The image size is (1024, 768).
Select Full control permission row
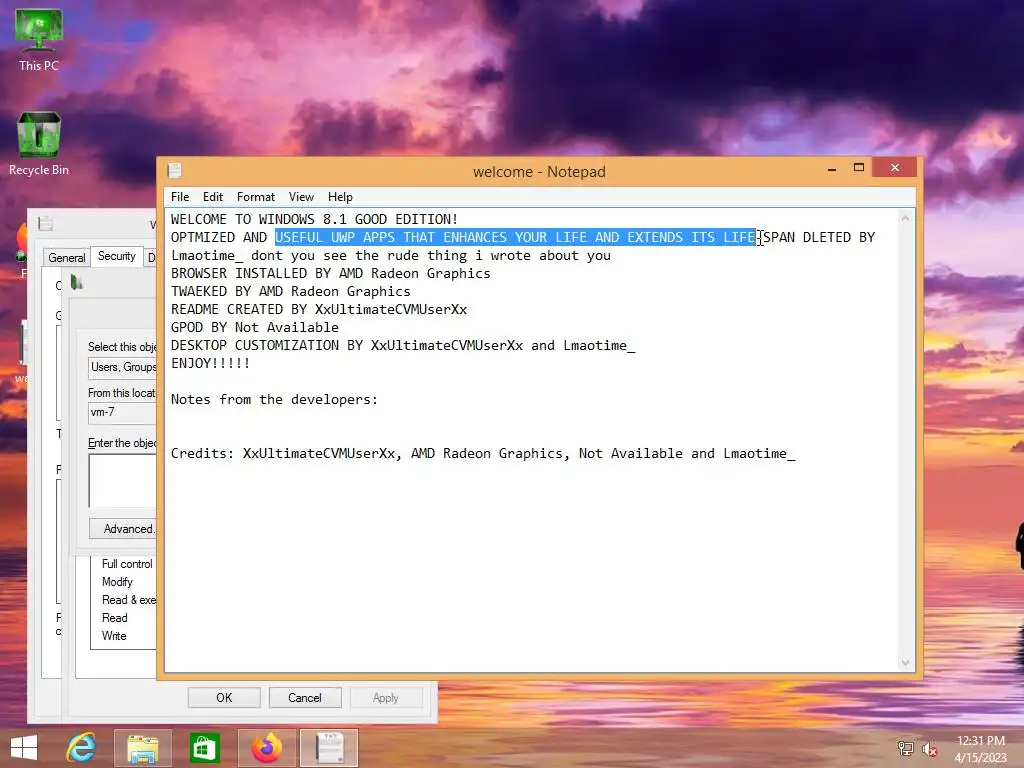coord(127,564)
